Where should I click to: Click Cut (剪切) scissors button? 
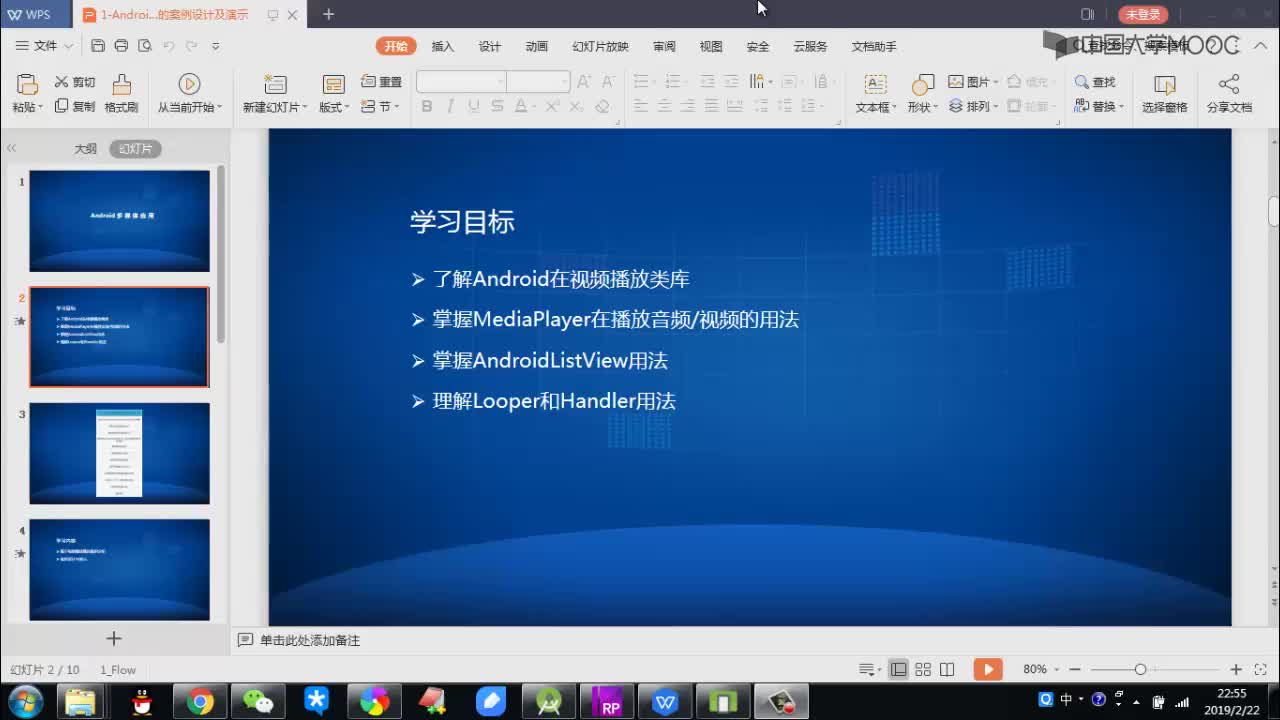coord(75,82)
